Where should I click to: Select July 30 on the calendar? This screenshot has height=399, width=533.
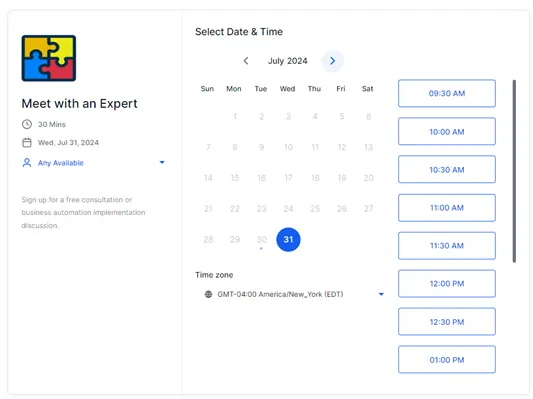[x=261, y=240]
